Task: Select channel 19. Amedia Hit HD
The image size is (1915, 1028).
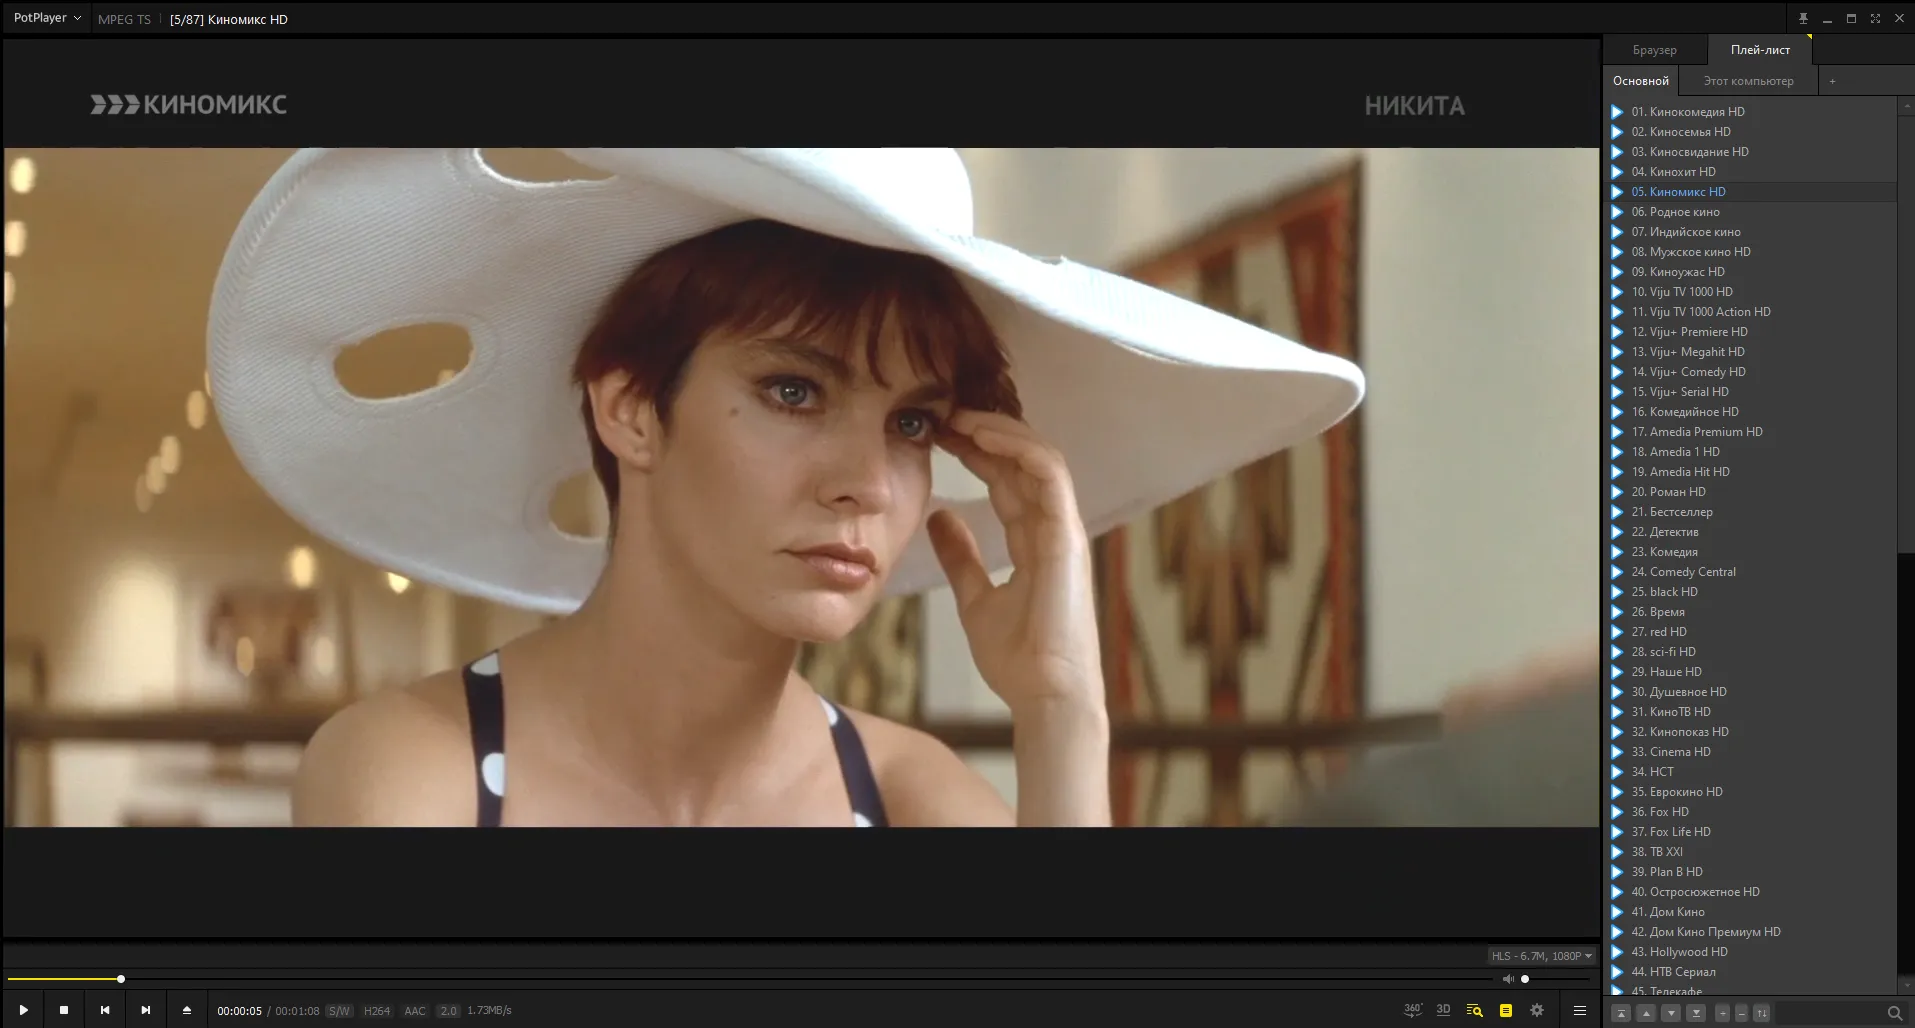Action: pos(1752,472)
